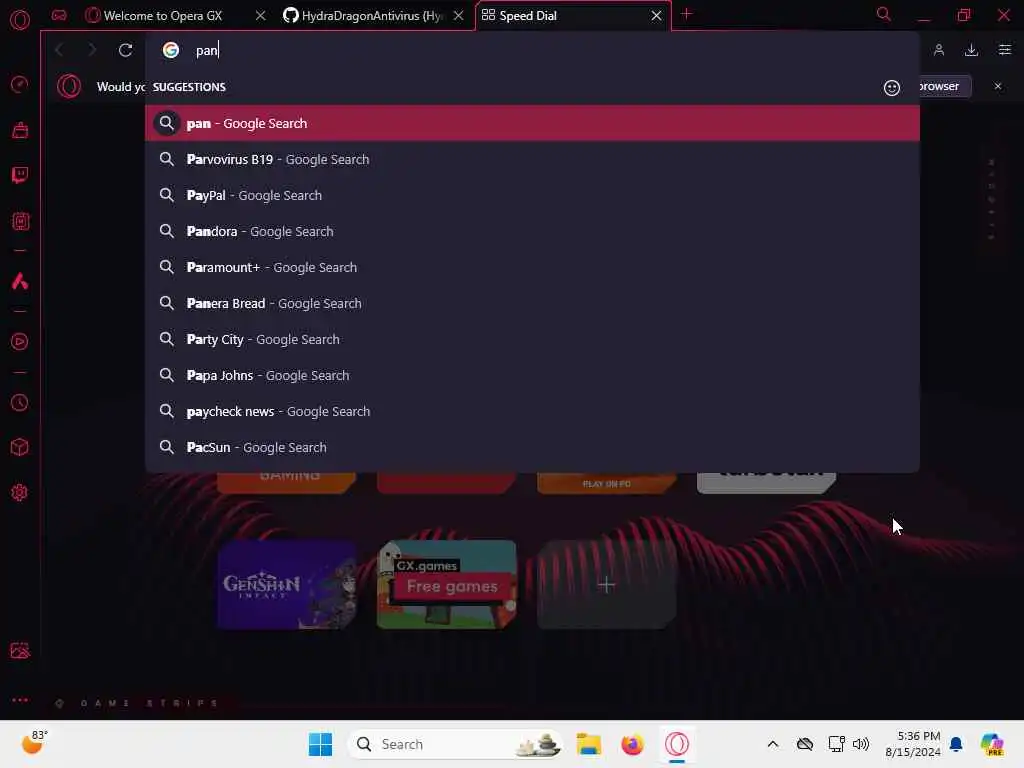Open GX Corner gamepad icon in tab bar
Screen dimensions: 1024x768
[x=59, y=15]
